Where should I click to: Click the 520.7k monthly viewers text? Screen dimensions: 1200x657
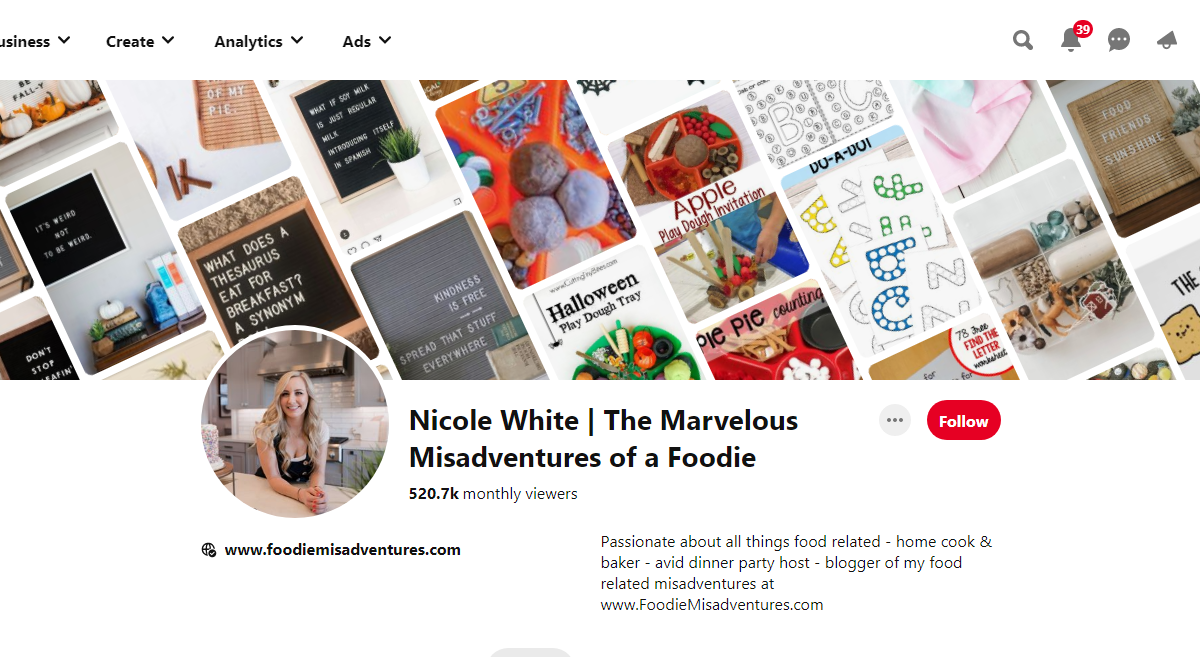click(493, 494)
